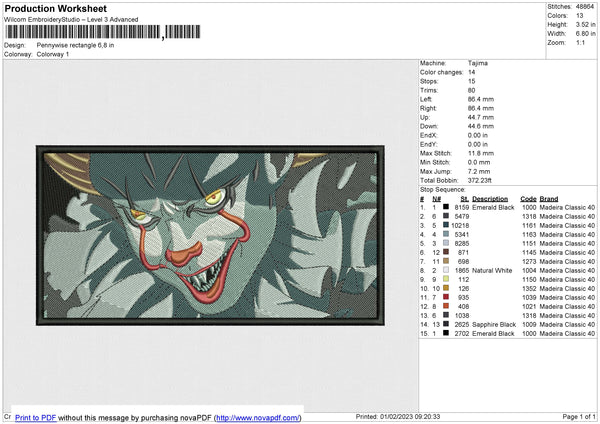The width and height of the screenshot is (600, 424).
Task: Click the gold swatch beside 126 stitches
Action: tap(446, 288)
